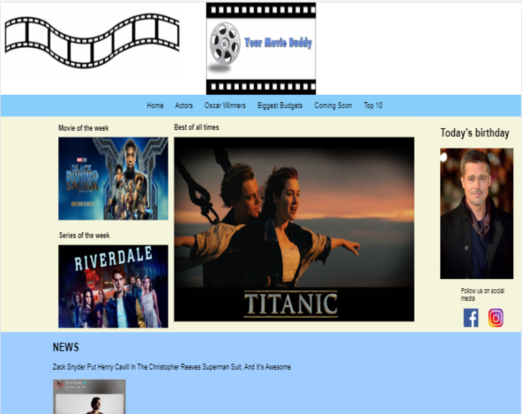Open the Oscar Winners page
This screenshot has width=522, height=414.
pyautogui.click(x=225, y=106)
